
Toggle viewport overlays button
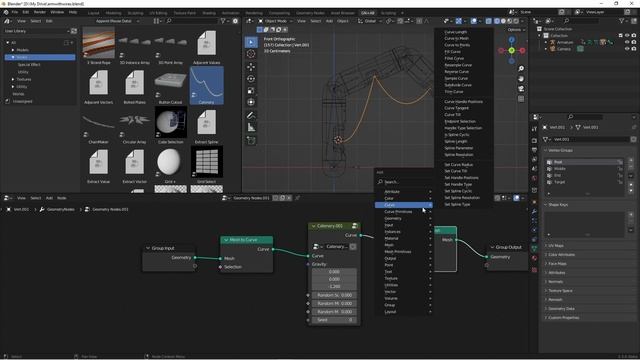(474, 21)
